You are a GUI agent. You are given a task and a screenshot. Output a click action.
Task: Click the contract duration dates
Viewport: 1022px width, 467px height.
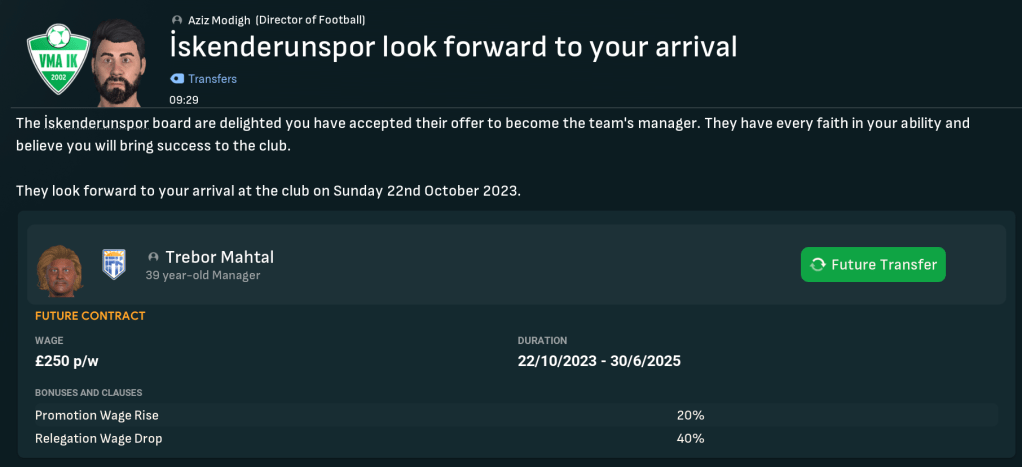[599, 361]
